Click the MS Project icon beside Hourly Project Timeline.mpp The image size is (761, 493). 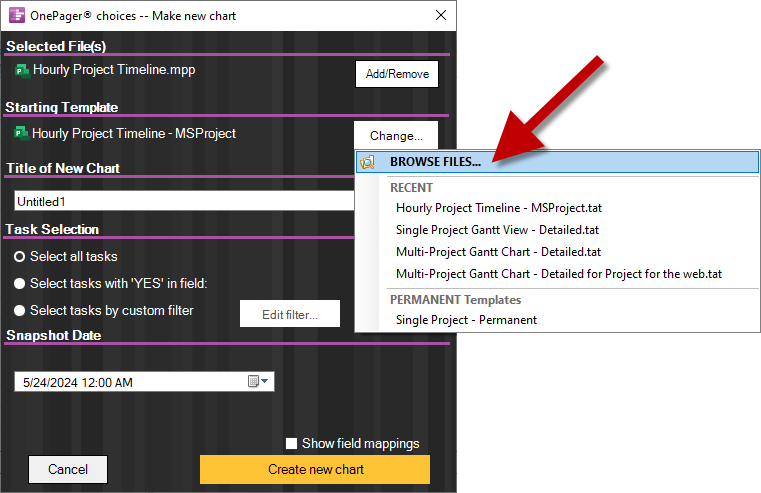22,70
